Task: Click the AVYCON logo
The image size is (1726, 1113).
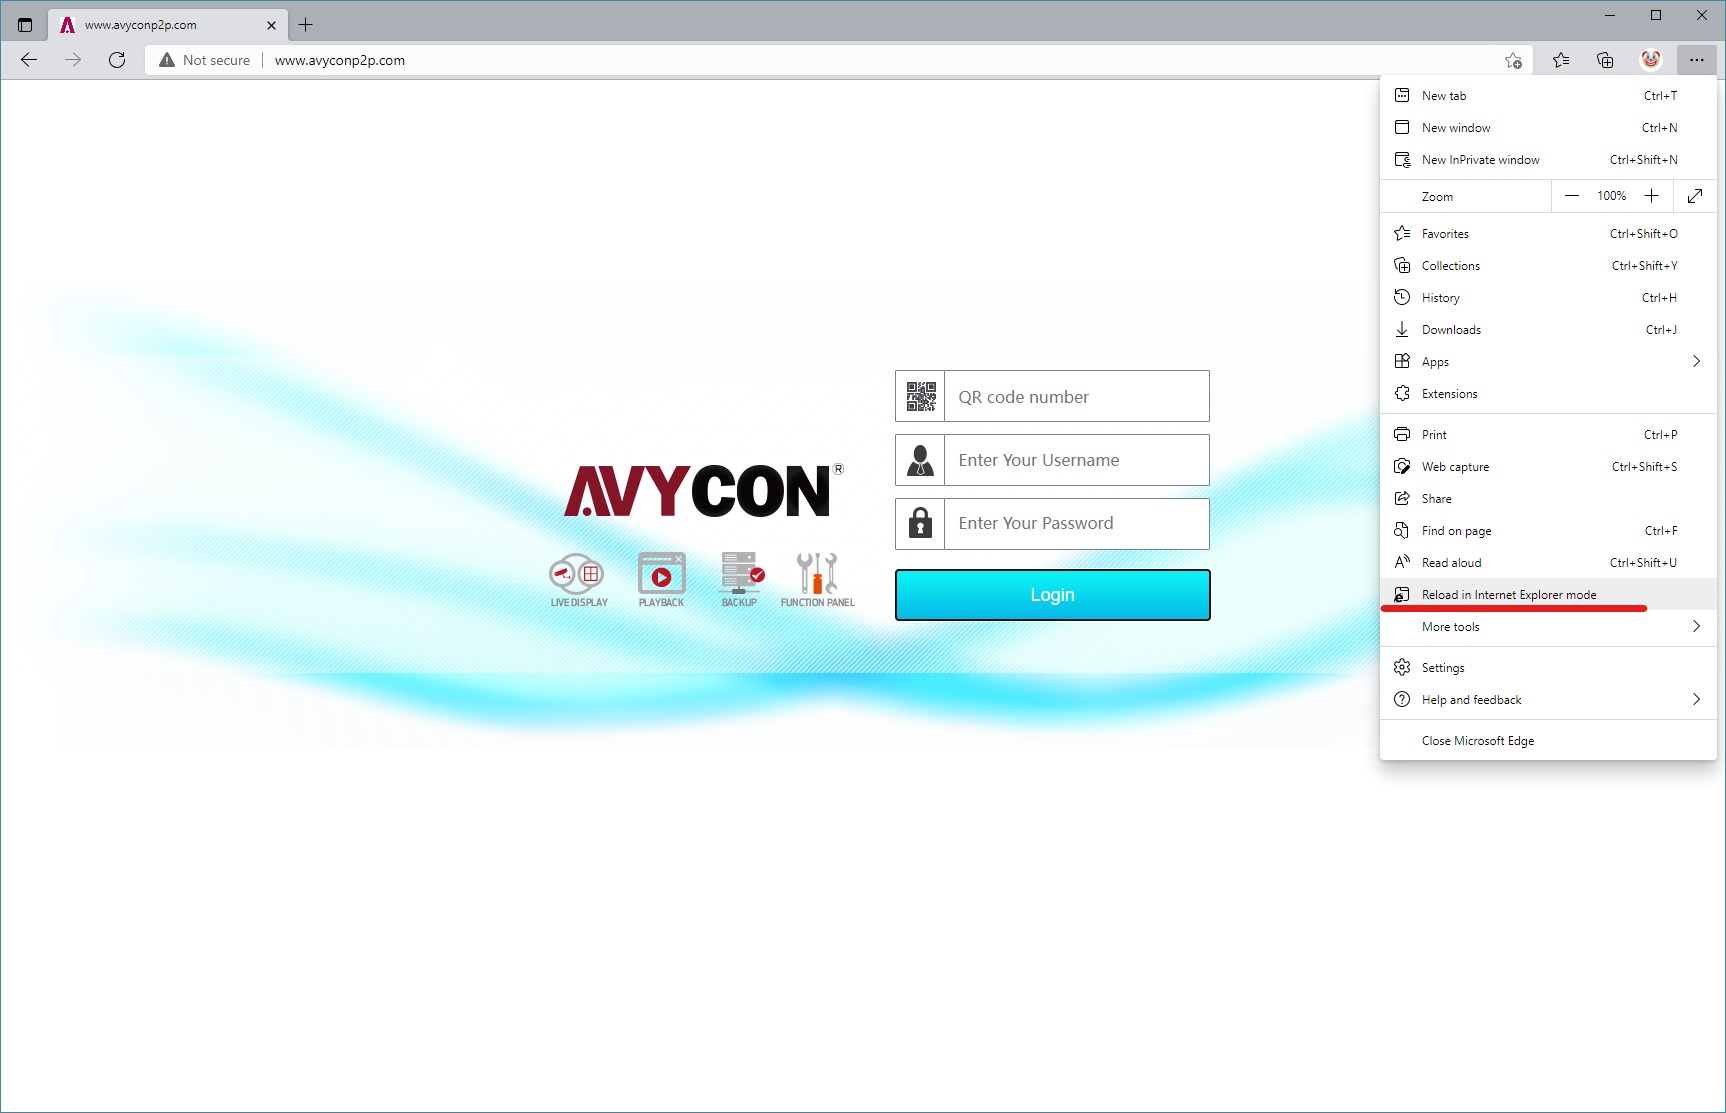Action: (x=704, y=491)
